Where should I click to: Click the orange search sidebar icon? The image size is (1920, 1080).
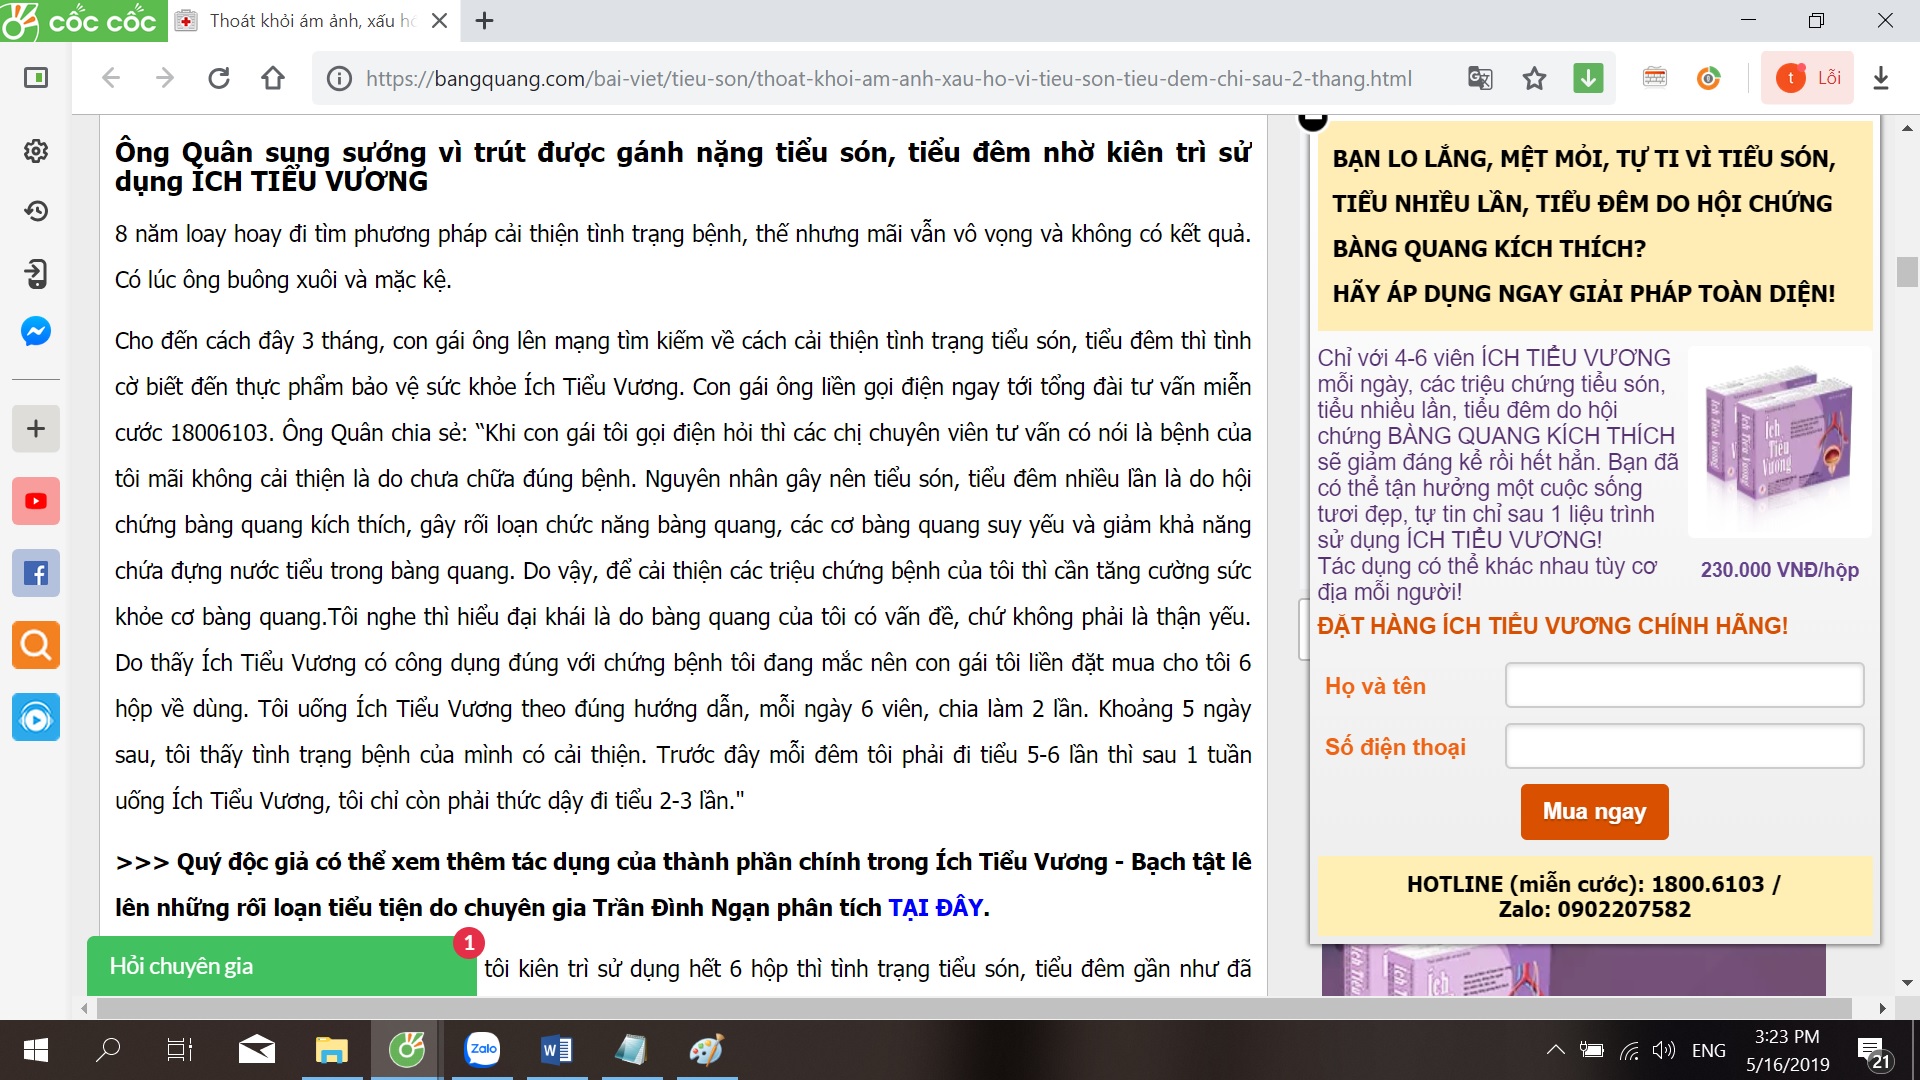(36, 645)
